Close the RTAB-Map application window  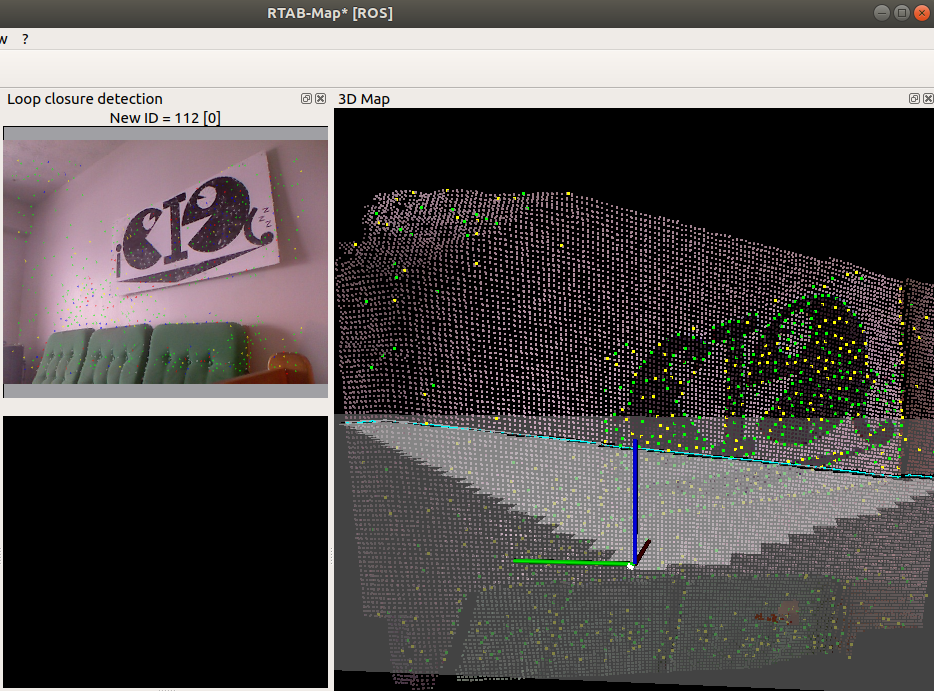(921, 13)
